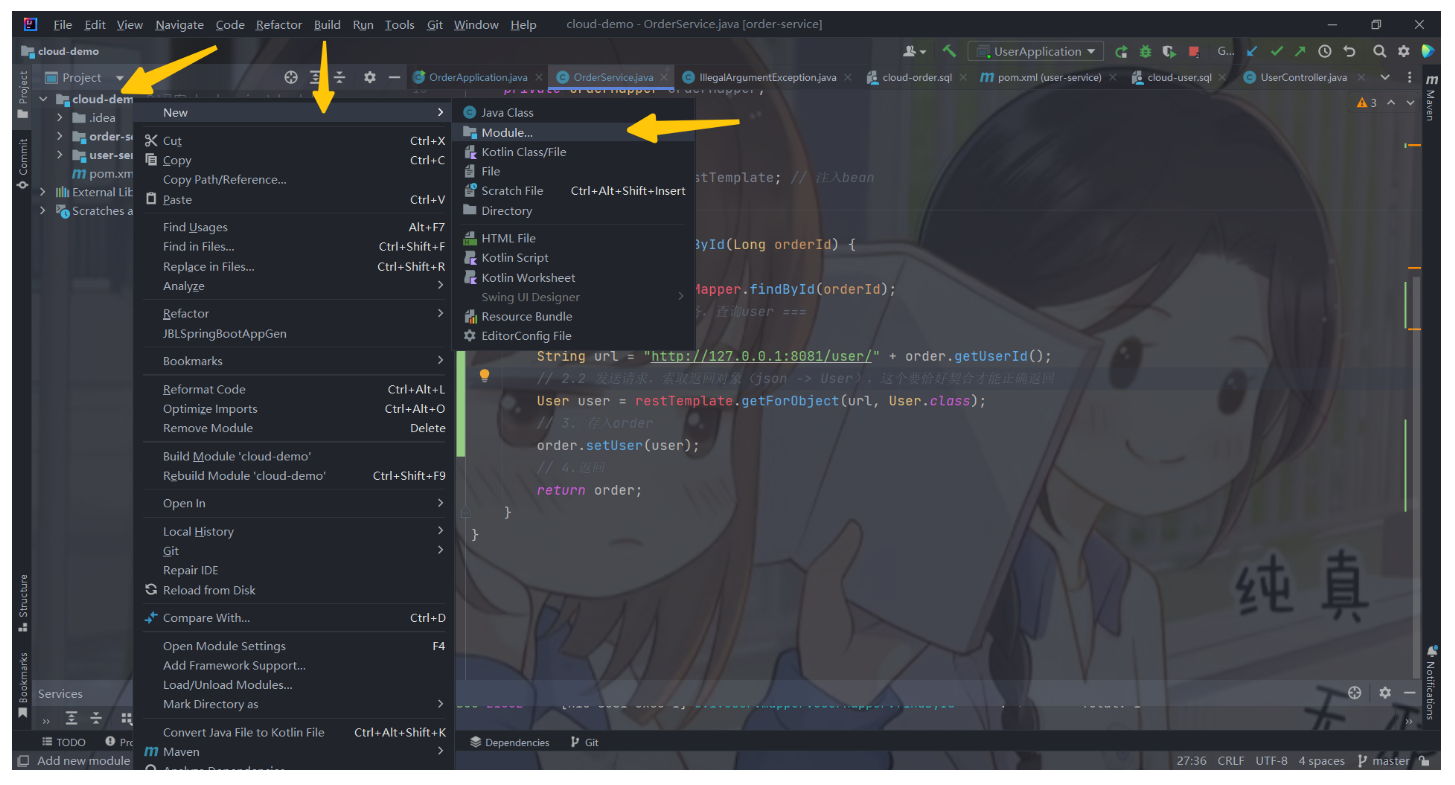Image resolution: width=1455 pixels, height=785 pixels.
Task: Close the OrderService.java tab
Action: click(665, 77)
